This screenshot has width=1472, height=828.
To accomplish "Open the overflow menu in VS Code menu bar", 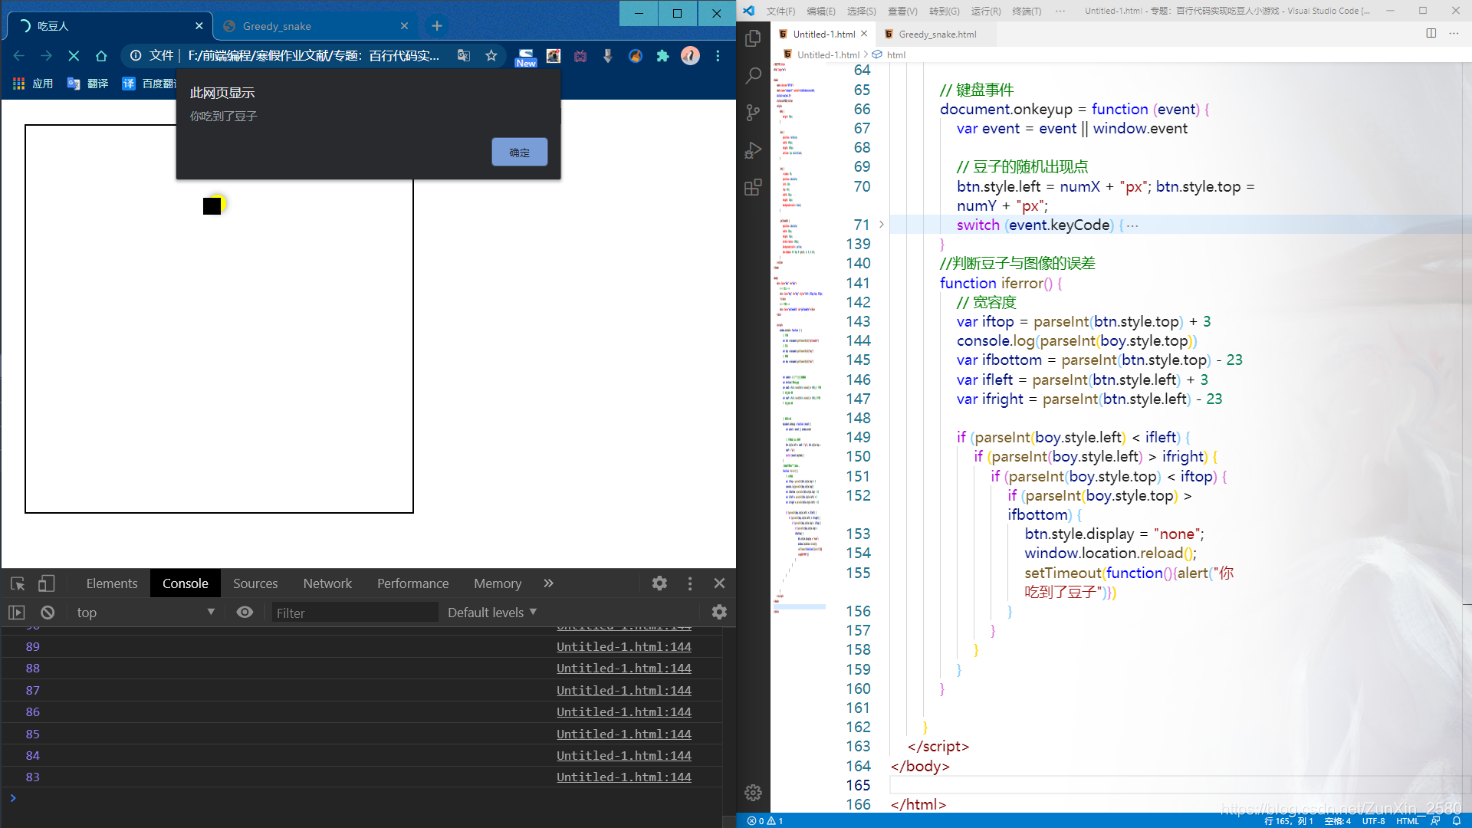I will point(1060,11).
